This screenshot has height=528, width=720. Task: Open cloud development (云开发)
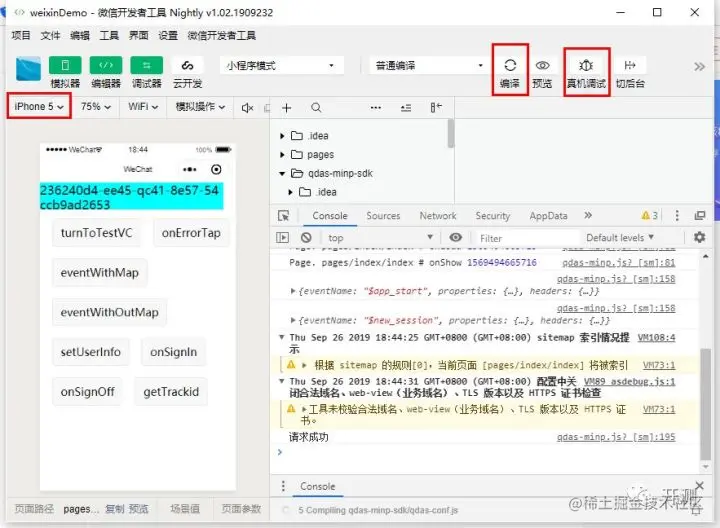187,65
